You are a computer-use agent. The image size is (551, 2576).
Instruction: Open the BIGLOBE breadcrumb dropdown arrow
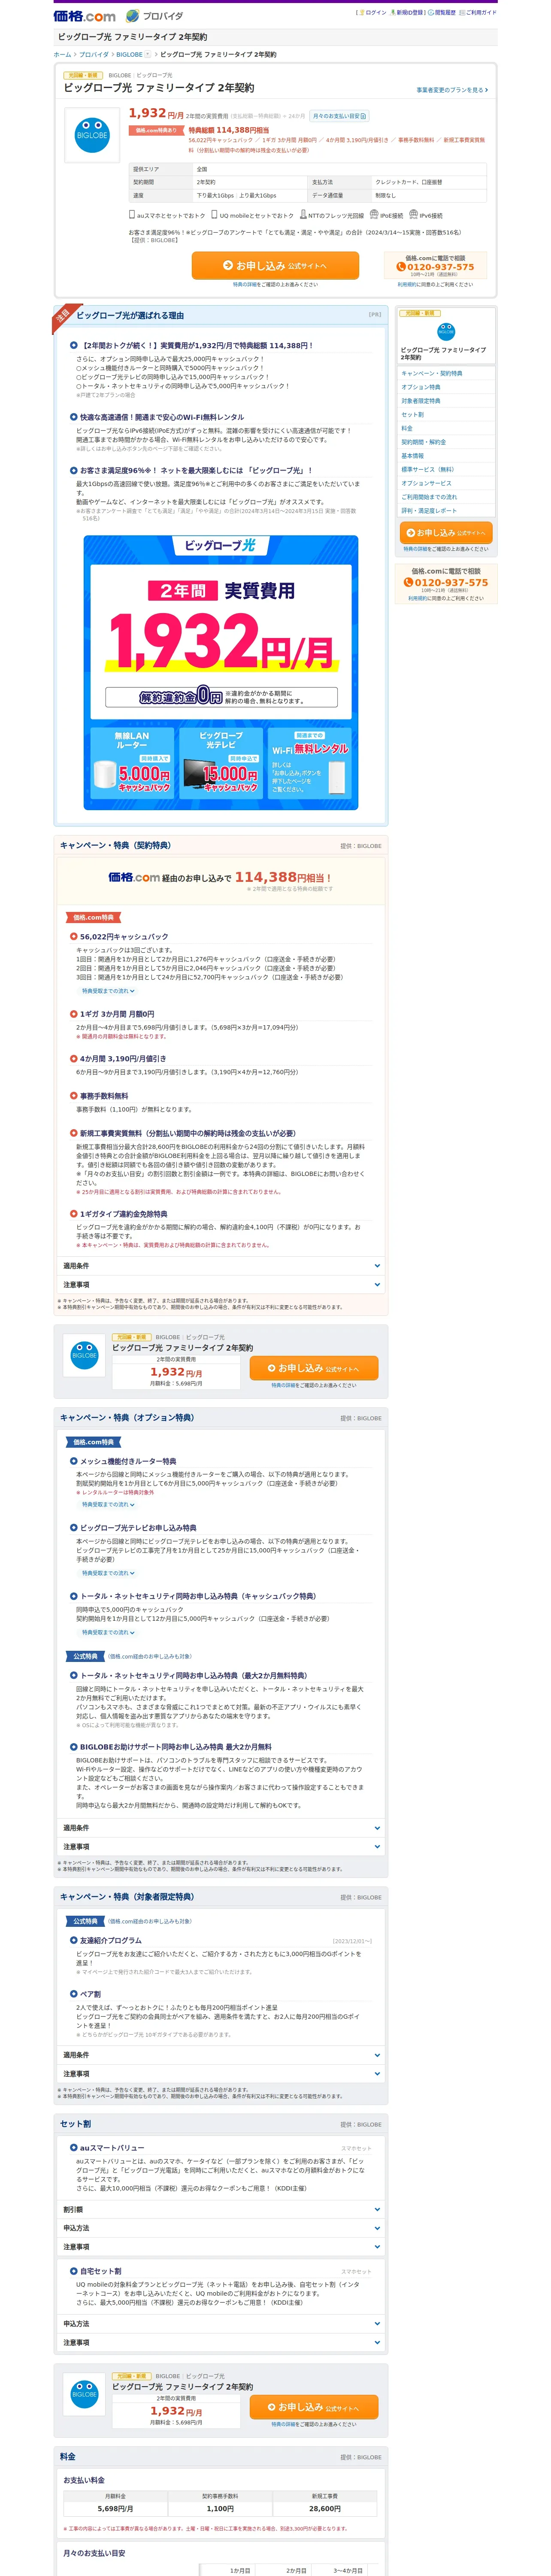point(148,55)
